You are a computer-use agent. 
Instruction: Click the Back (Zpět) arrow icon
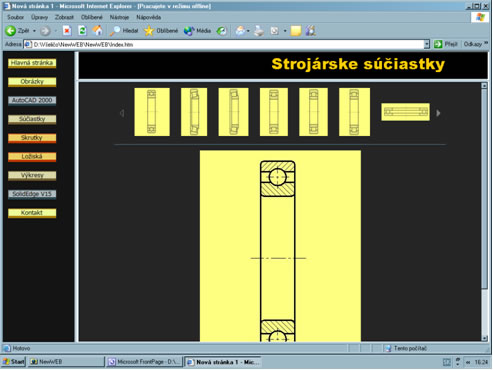pos(10,31)
